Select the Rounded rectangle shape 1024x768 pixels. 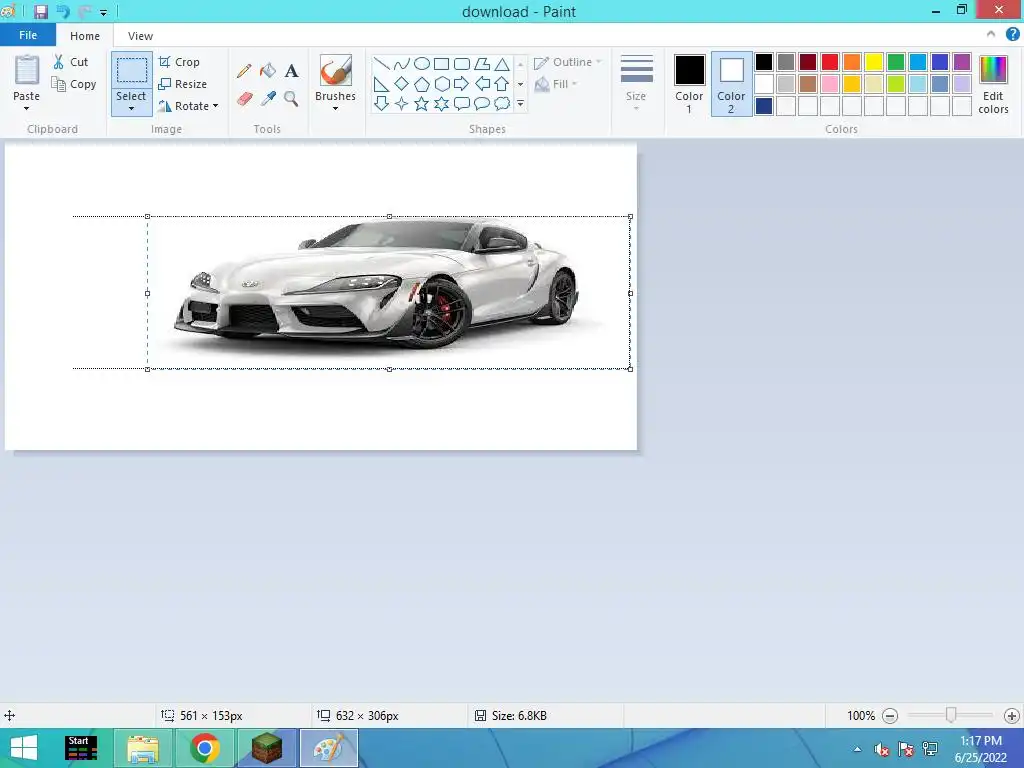point(462,64)
